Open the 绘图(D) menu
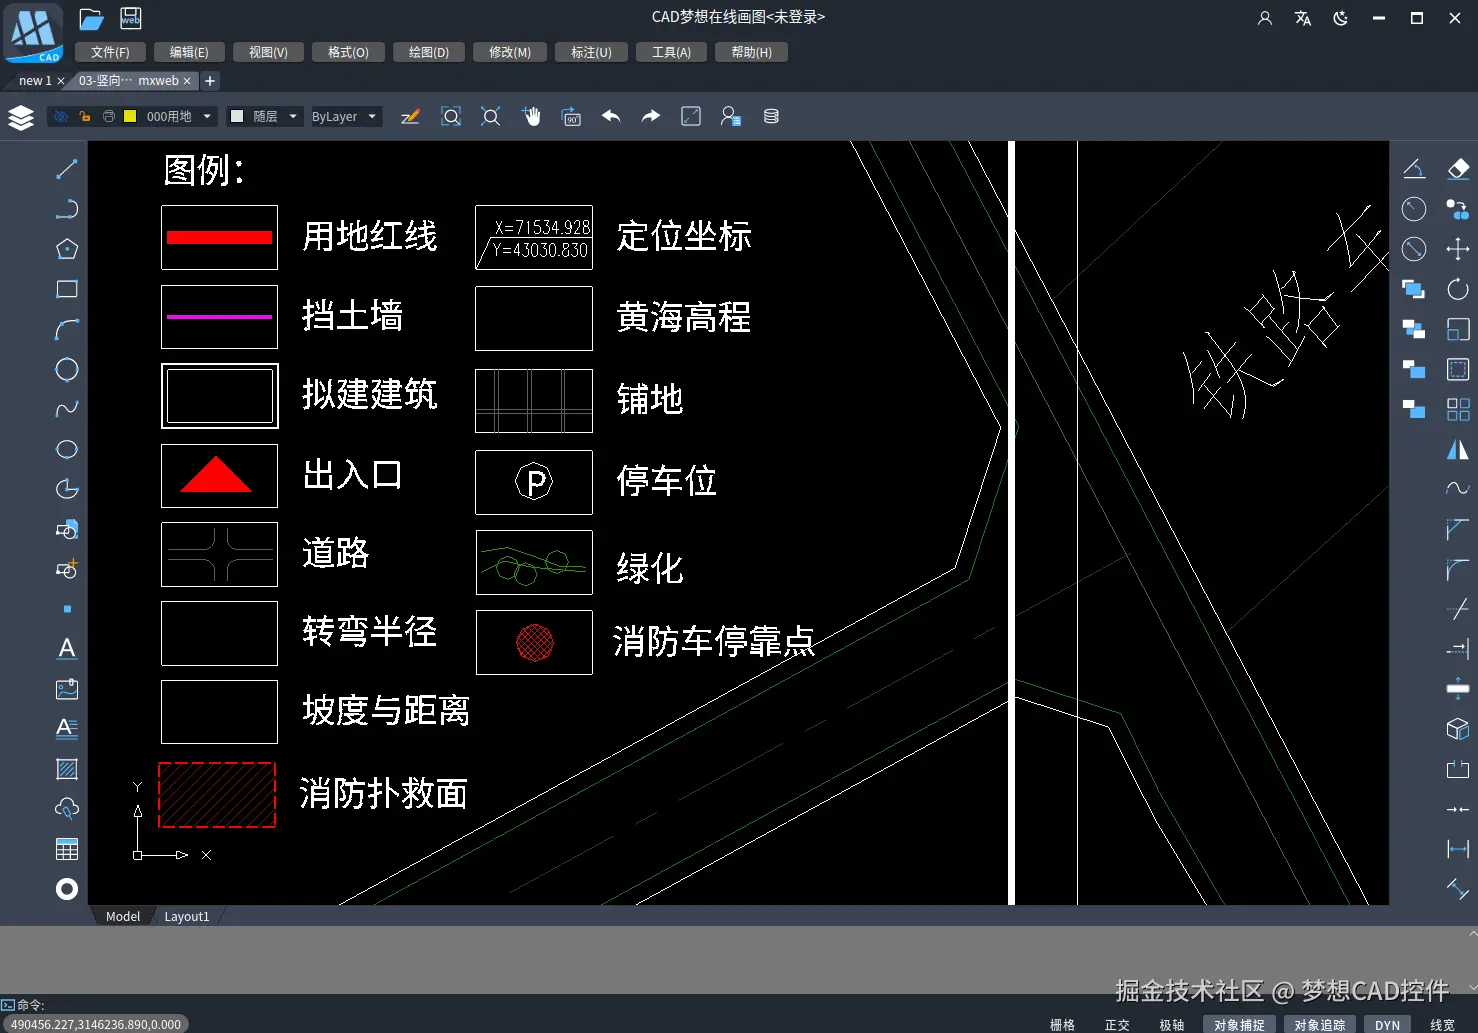The height and width of the screenshot is (1033, 1478). 428,52
